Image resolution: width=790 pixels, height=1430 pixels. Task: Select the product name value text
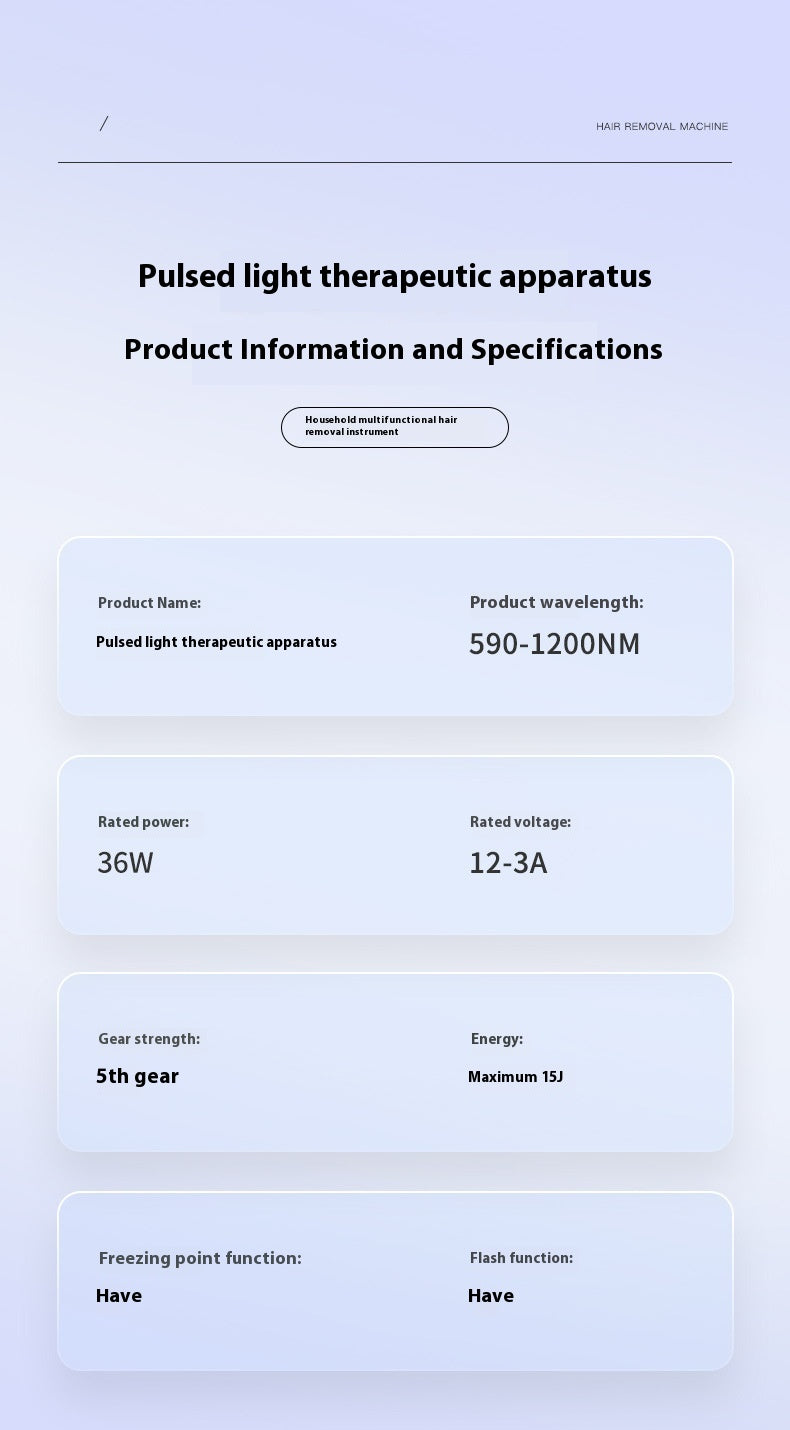click(x=216, y=642)
